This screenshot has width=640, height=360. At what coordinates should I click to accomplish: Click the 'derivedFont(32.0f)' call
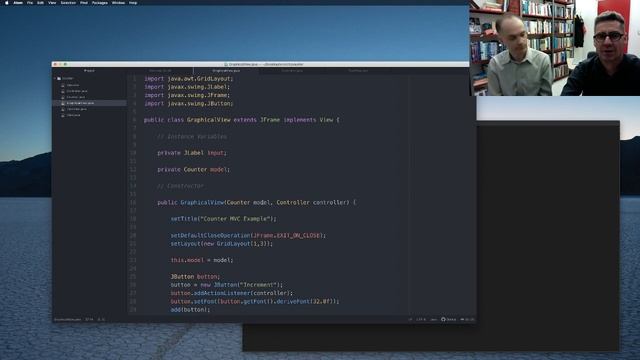[x=306, y=302]
